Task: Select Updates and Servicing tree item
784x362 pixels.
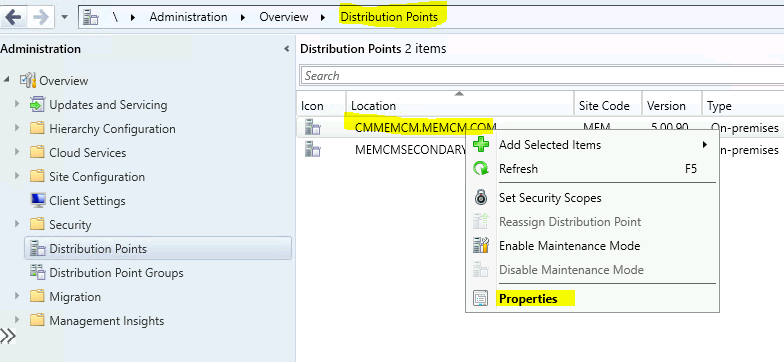Action: click(x=108, y=104)
